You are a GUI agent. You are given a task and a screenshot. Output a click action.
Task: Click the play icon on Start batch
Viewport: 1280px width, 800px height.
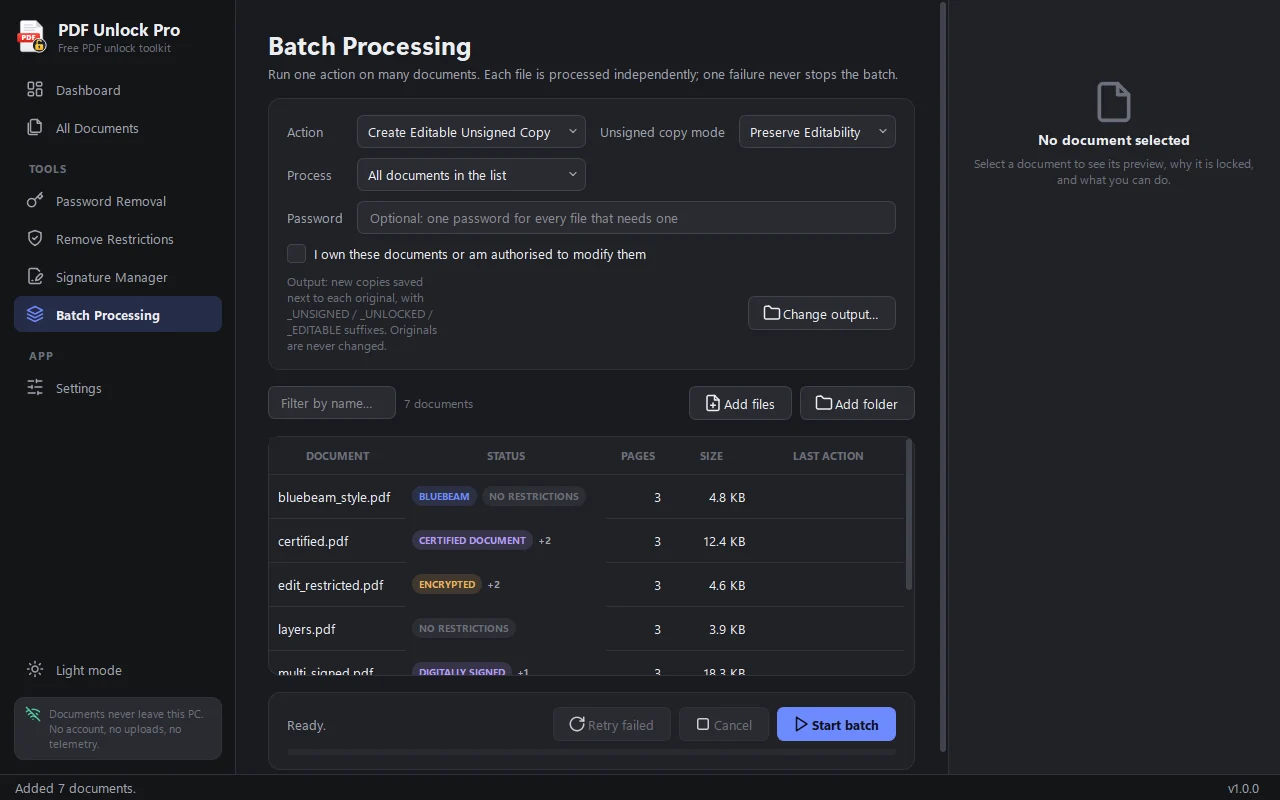pyautogui.click(x=801, y=724)
